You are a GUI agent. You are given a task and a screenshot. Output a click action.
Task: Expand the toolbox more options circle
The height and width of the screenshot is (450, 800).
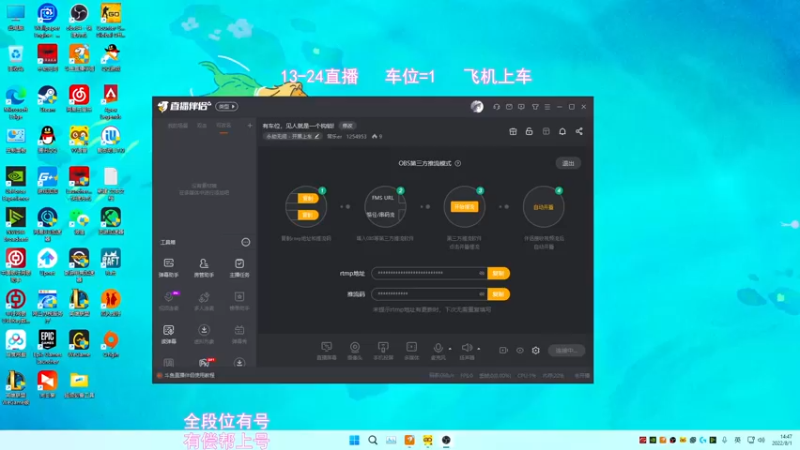click(245, 242)
